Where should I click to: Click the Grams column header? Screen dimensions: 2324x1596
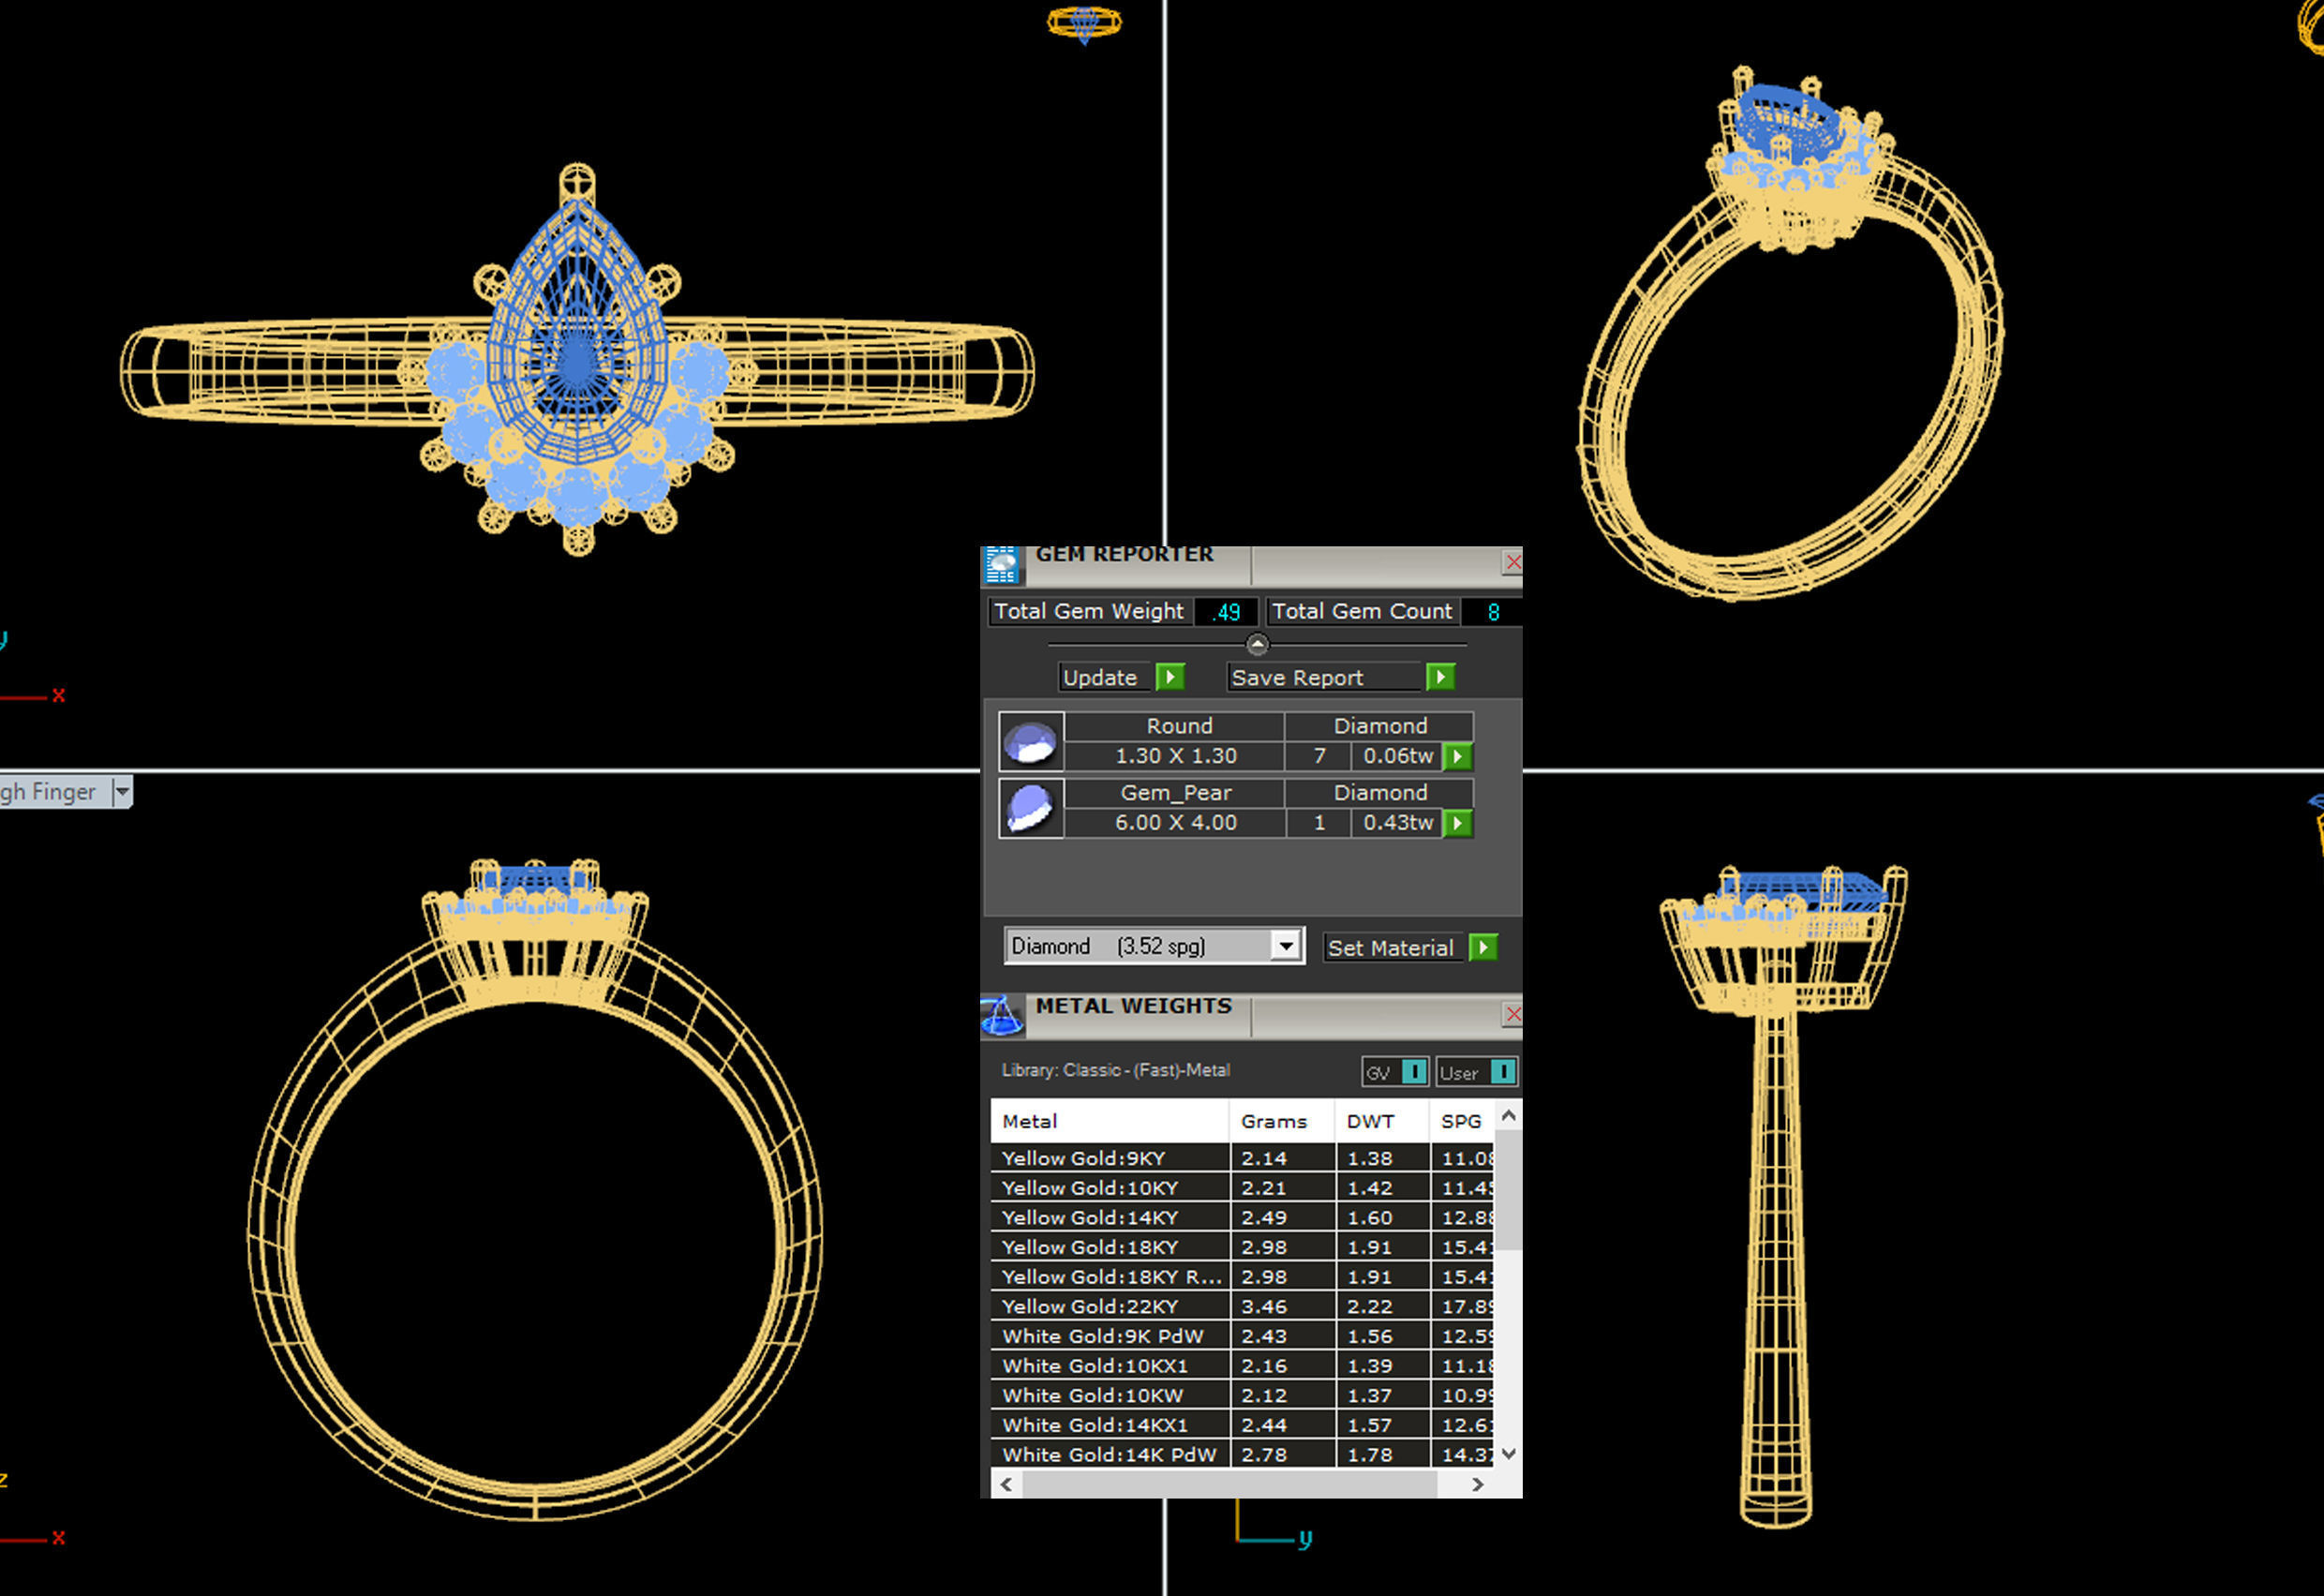(1282, 1121)
